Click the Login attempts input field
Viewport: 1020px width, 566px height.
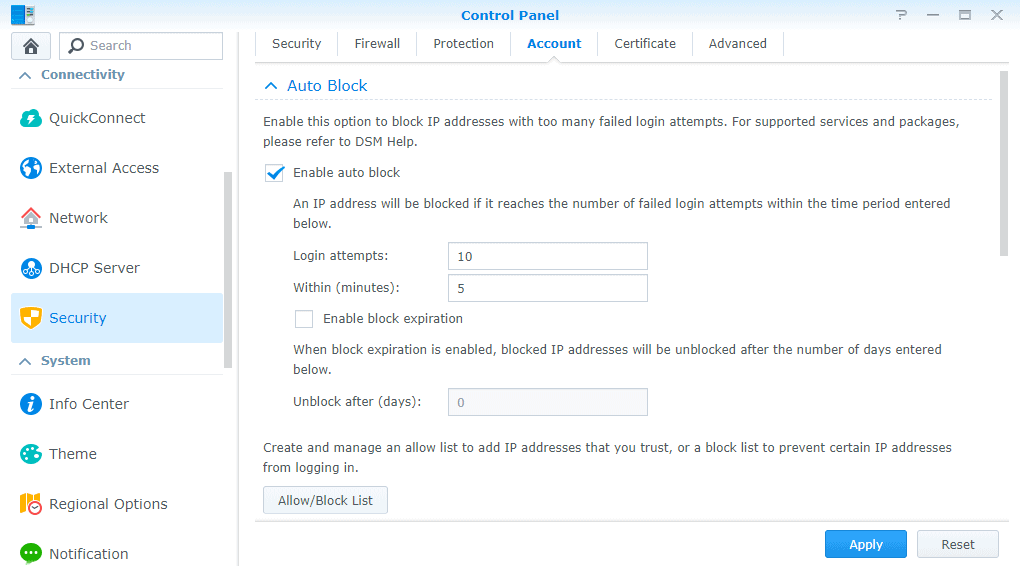click(548, 256)
